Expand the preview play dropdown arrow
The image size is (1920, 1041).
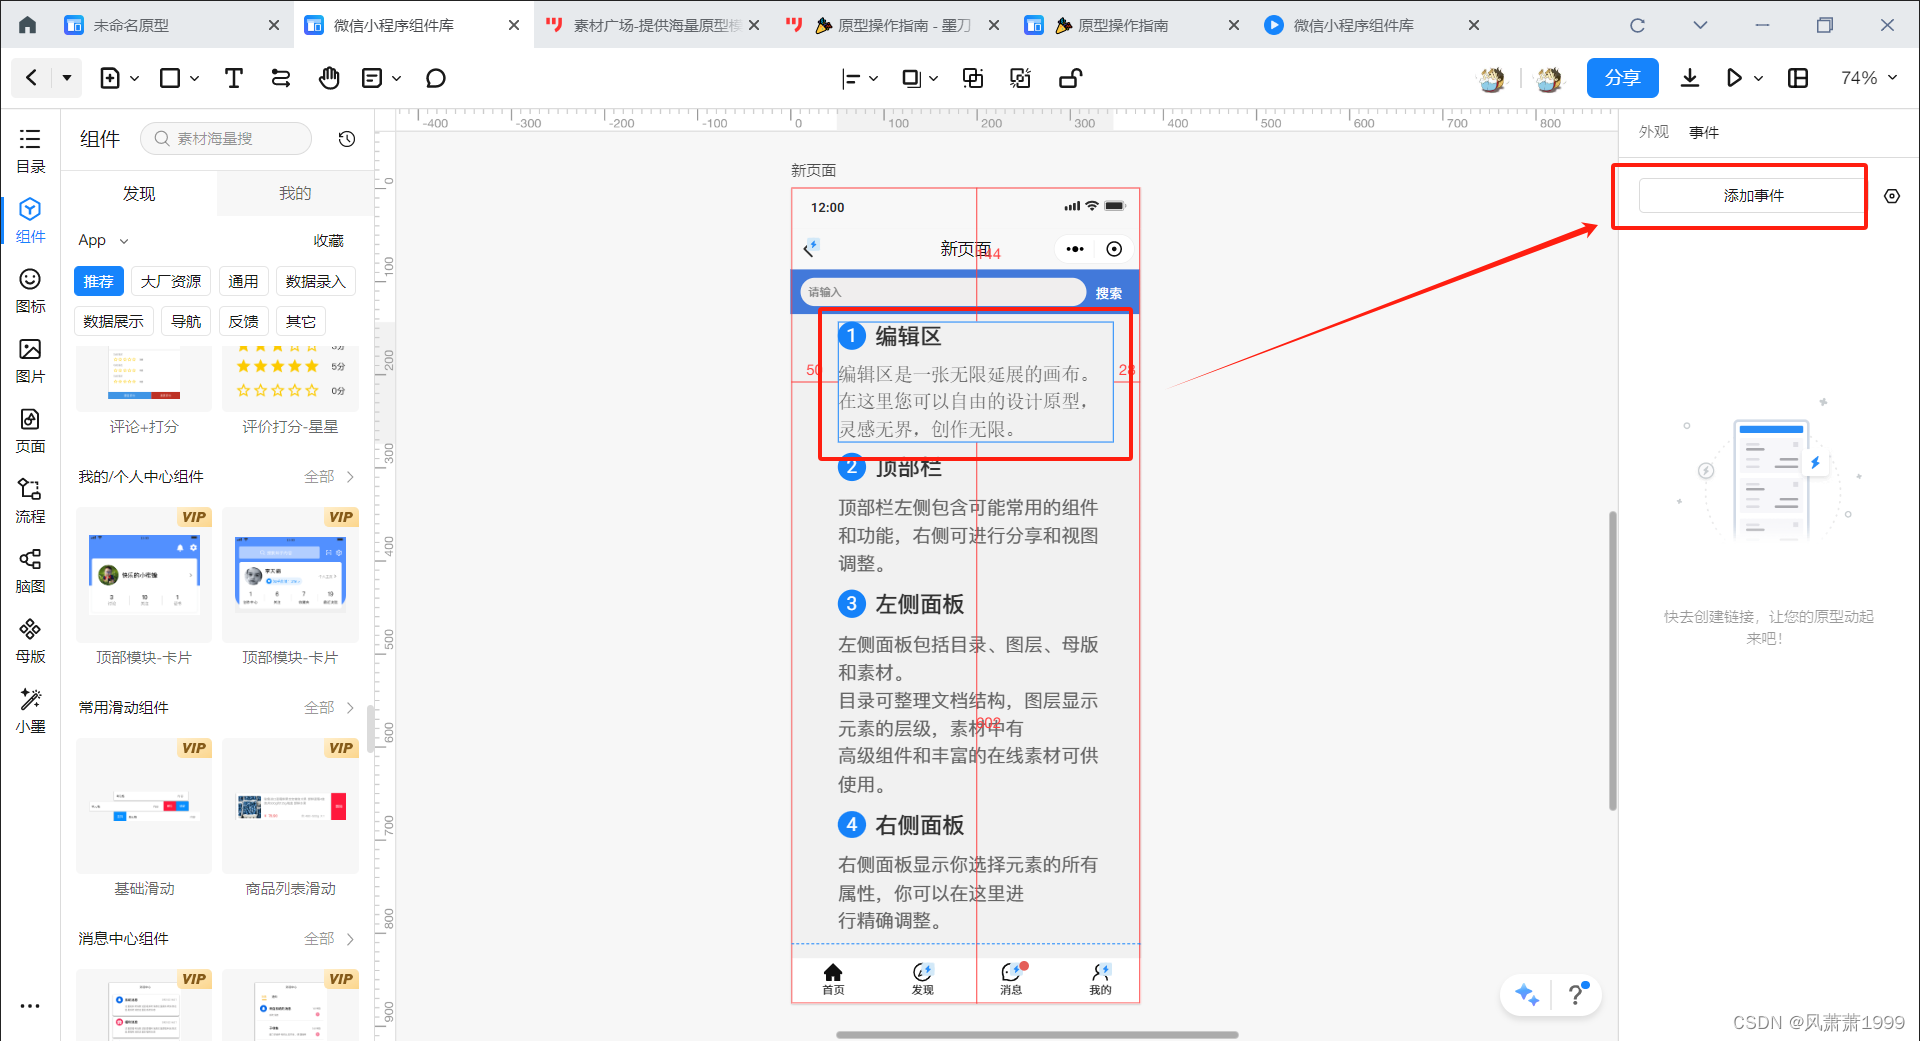pyautogui.click(x=1758, y=78)
